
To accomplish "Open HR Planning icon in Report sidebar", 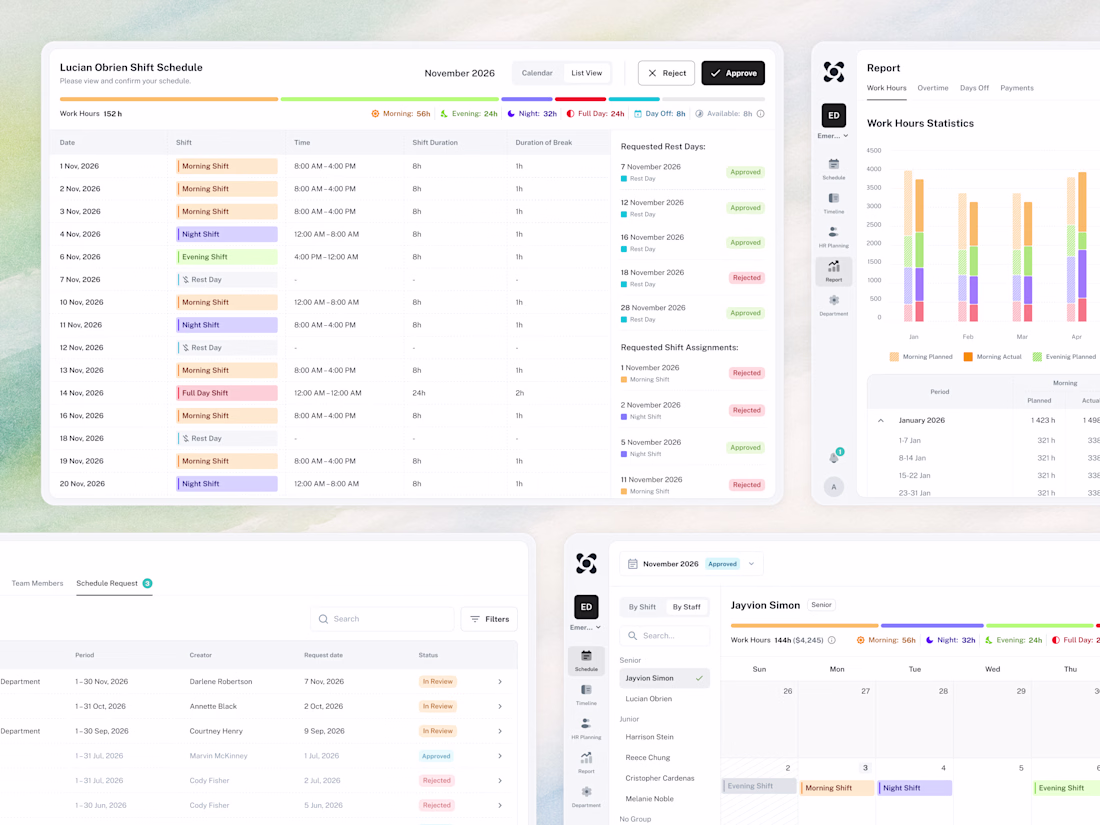I will click(833, 236).
